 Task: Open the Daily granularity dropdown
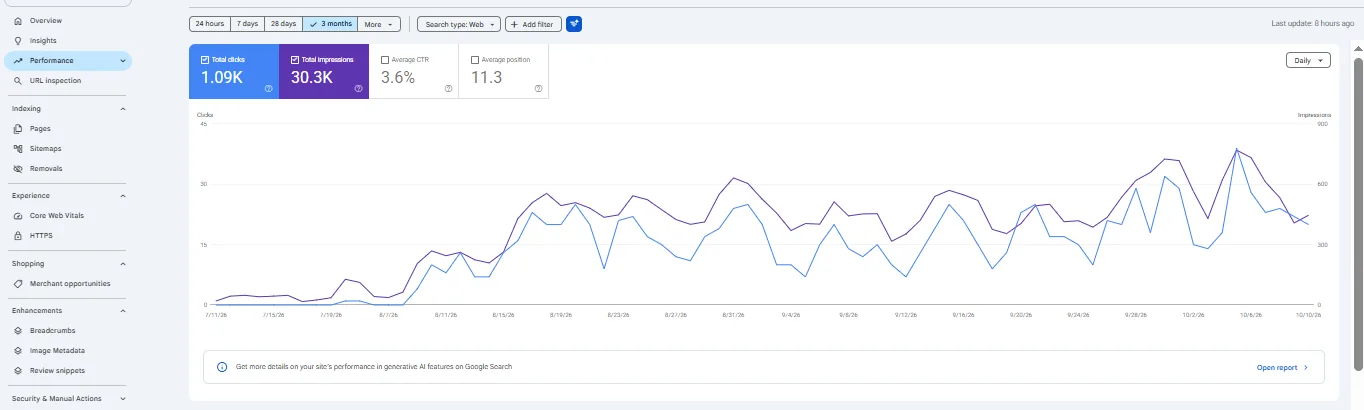pyautogui.click(x=1308, y=60)
